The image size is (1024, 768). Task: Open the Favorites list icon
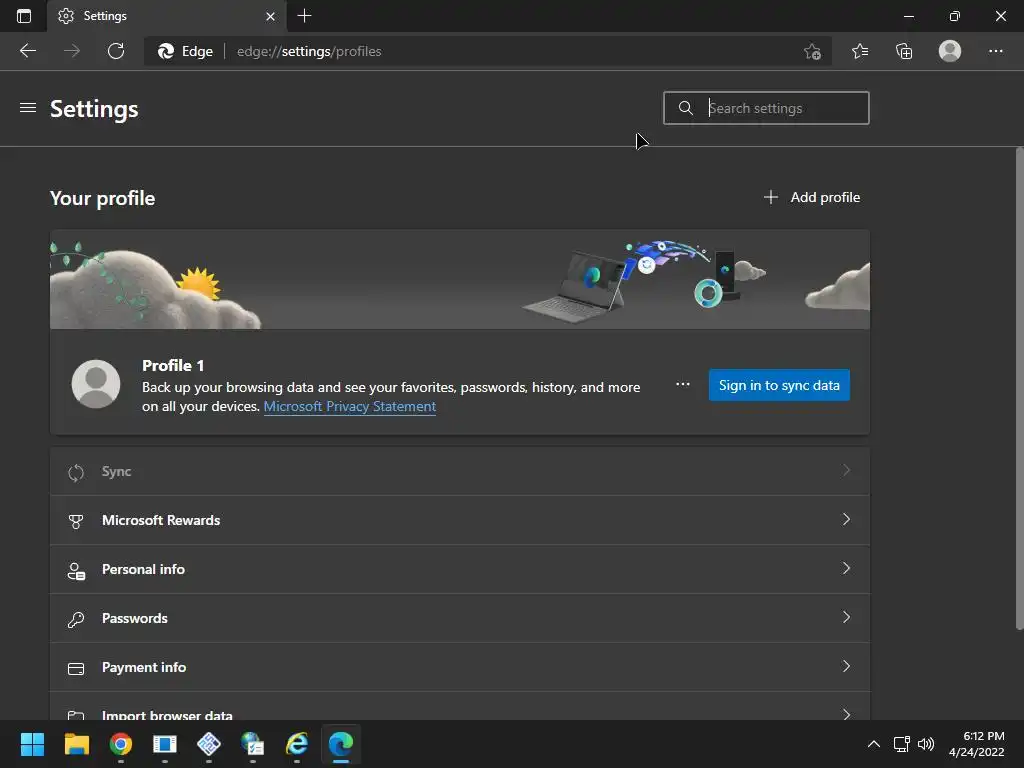click(860, 51)
